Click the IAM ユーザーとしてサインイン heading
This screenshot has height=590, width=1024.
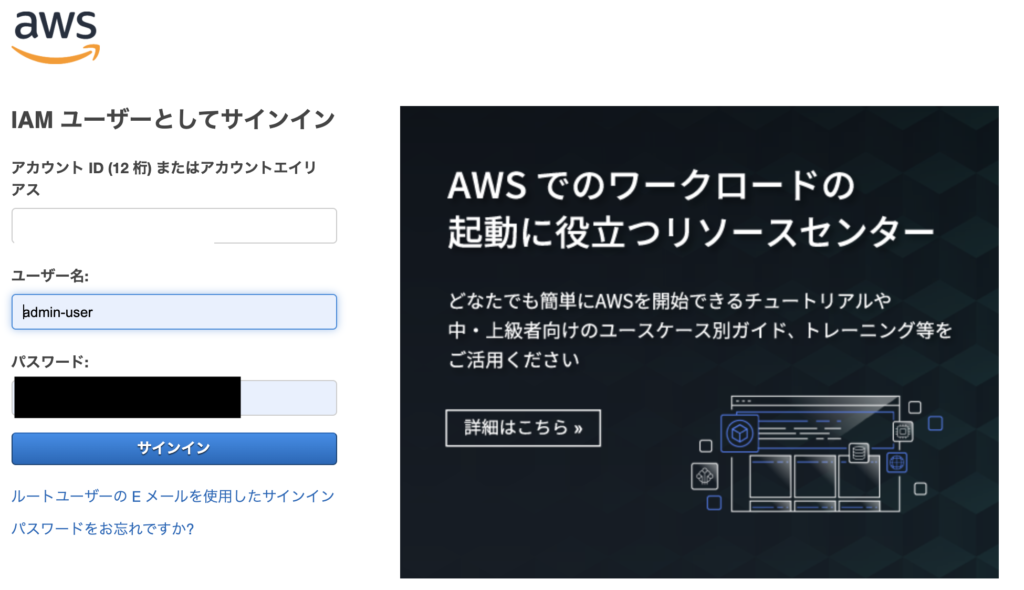click(173, 120)
